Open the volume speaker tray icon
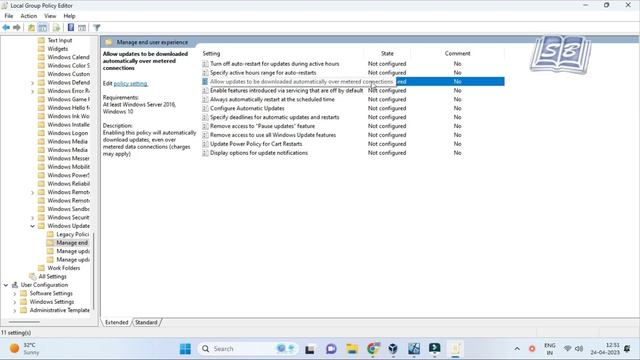 [579, 349]
